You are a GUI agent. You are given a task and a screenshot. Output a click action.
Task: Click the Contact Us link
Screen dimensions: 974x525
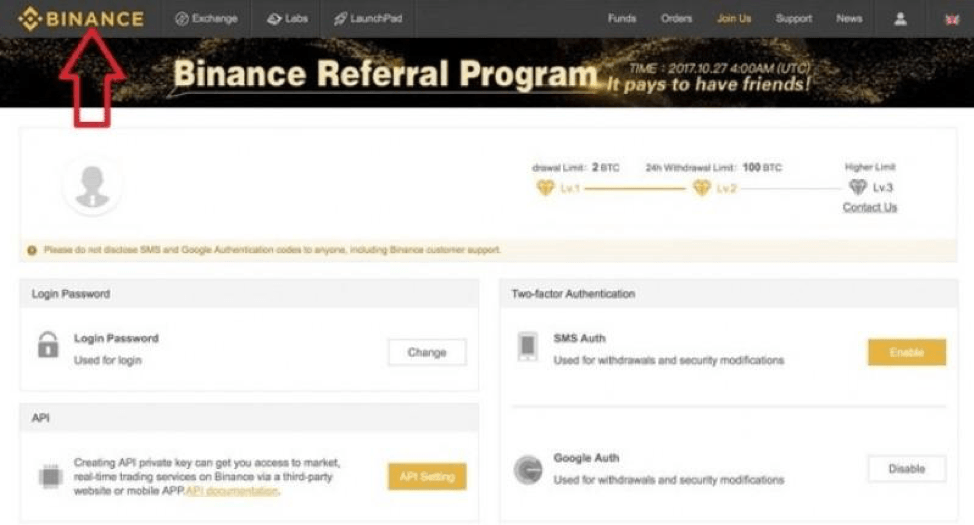[870, 207]
